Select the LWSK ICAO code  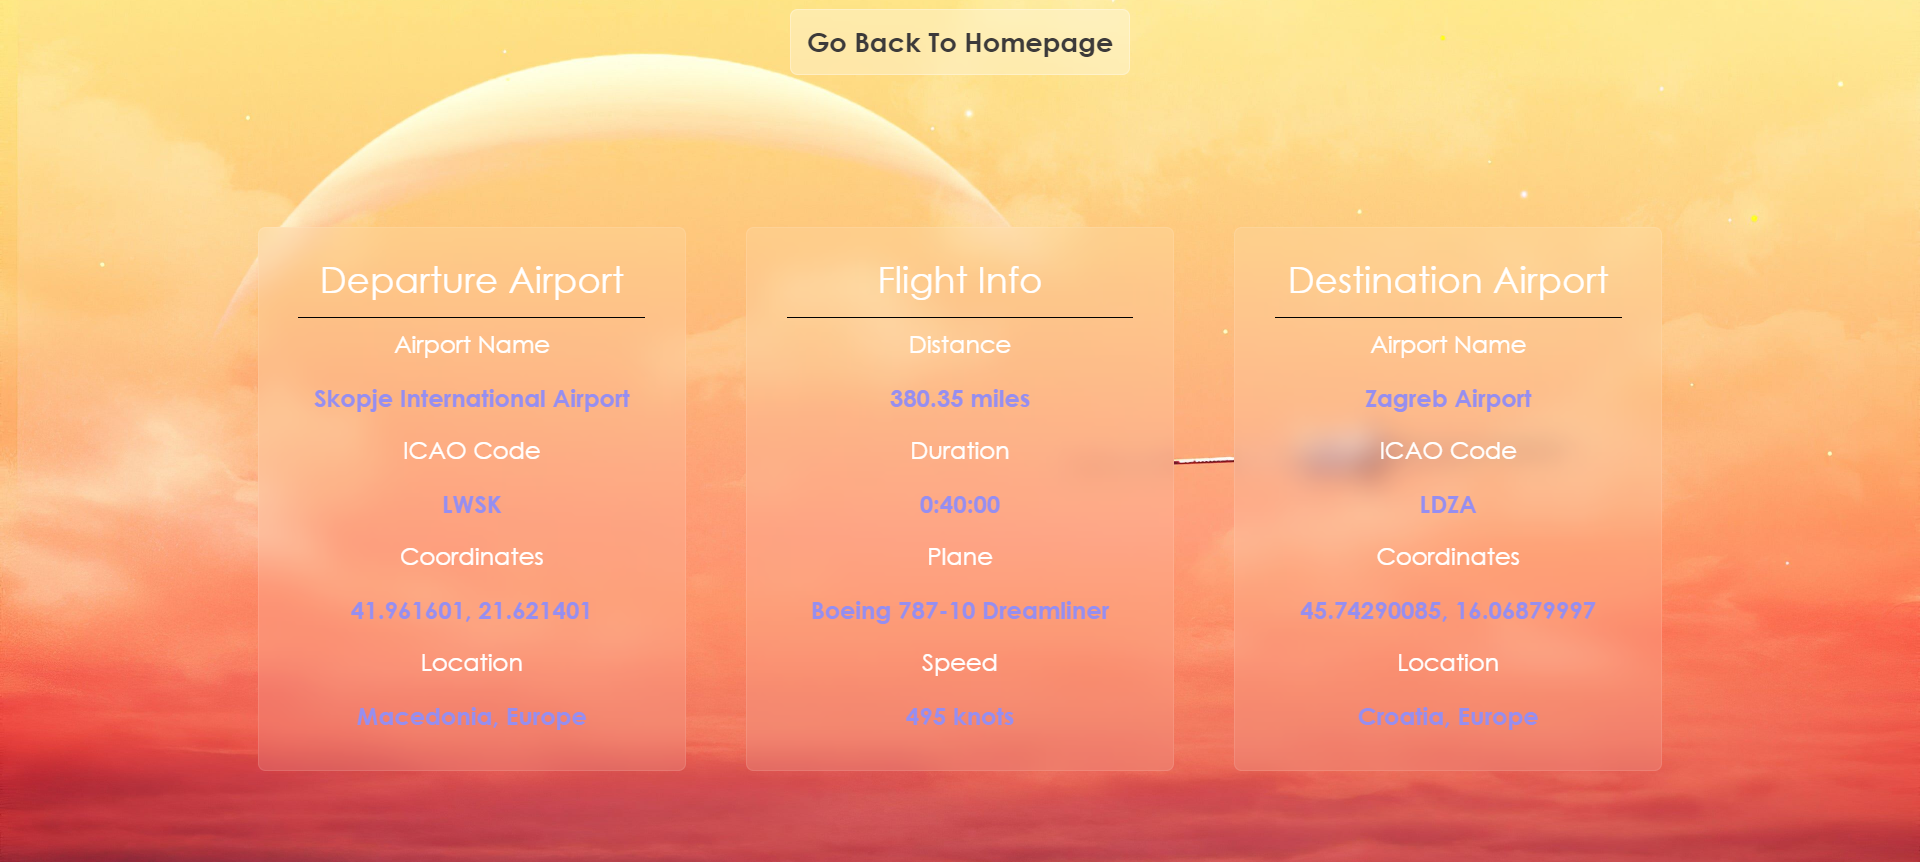[471, 505]
